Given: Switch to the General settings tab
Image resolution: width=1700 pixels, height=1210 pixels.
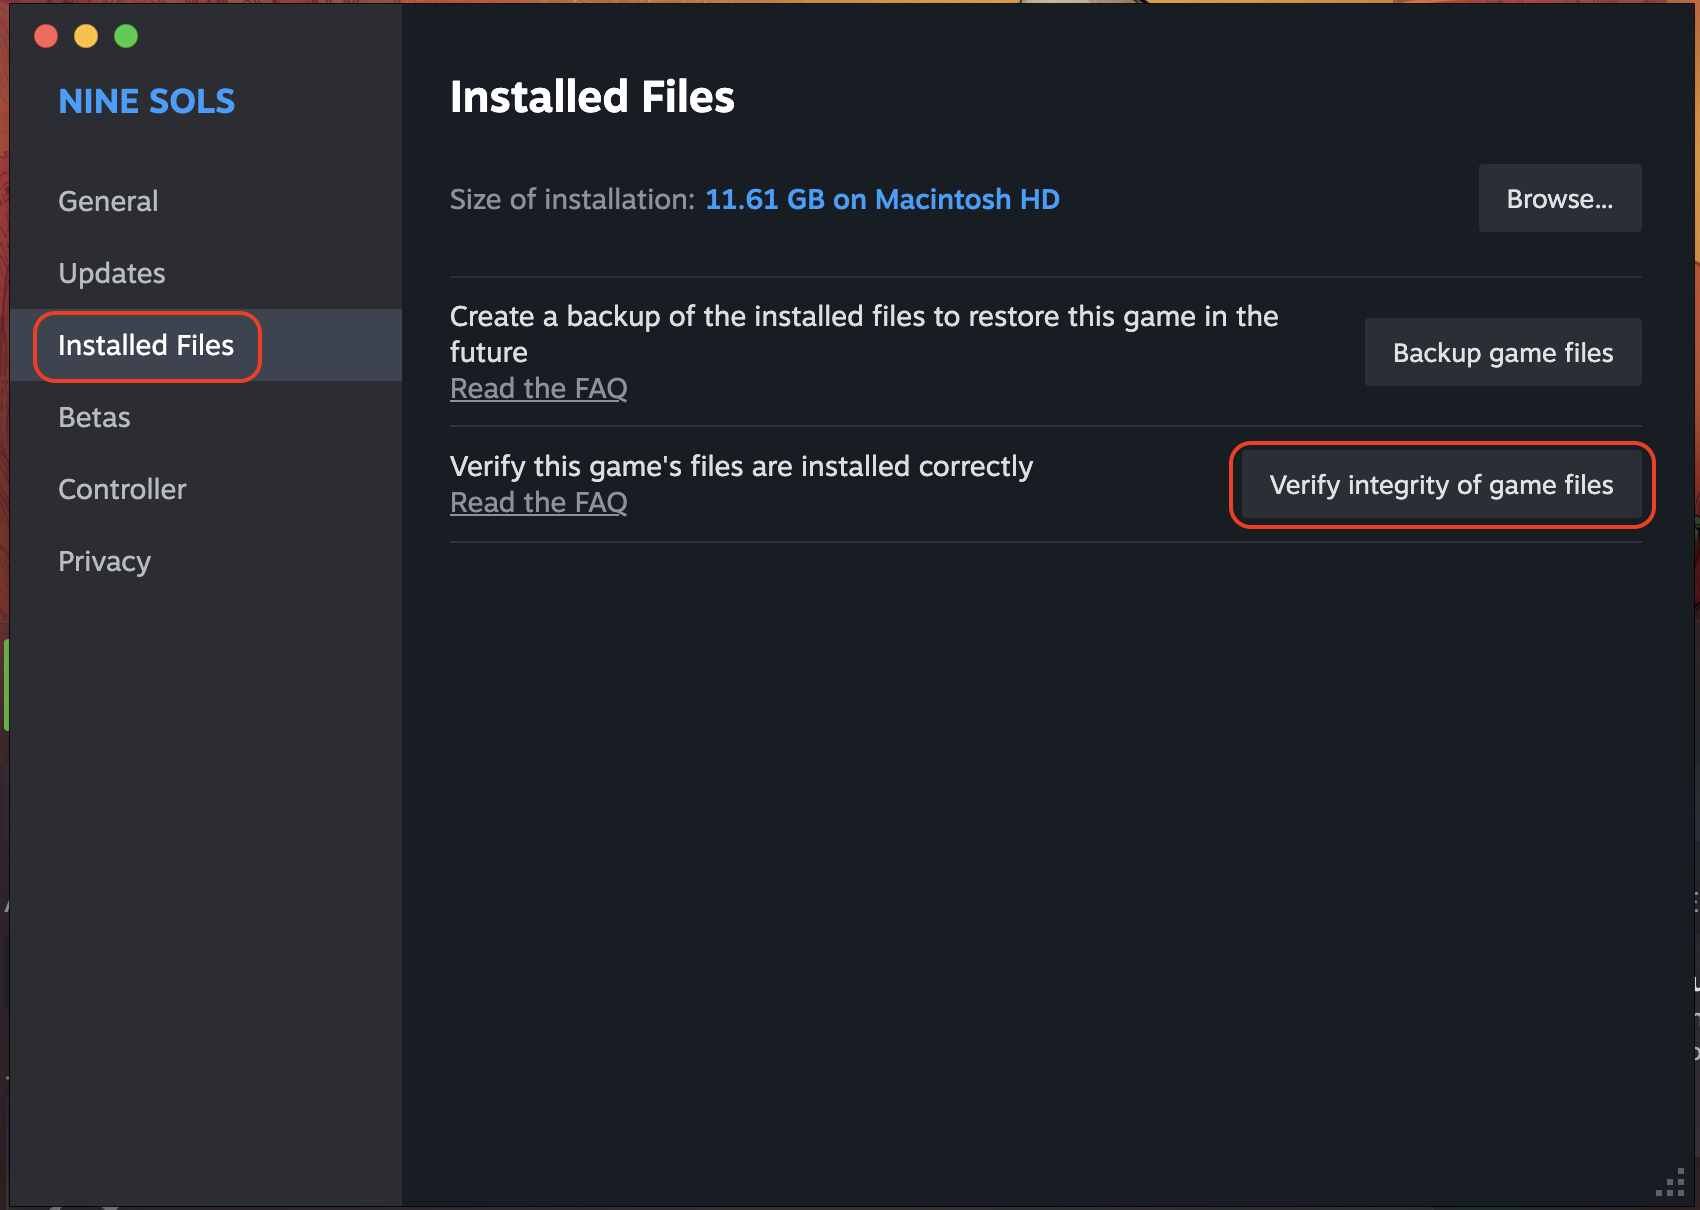Looking at the screenshot, I should (x=108, y=201).
